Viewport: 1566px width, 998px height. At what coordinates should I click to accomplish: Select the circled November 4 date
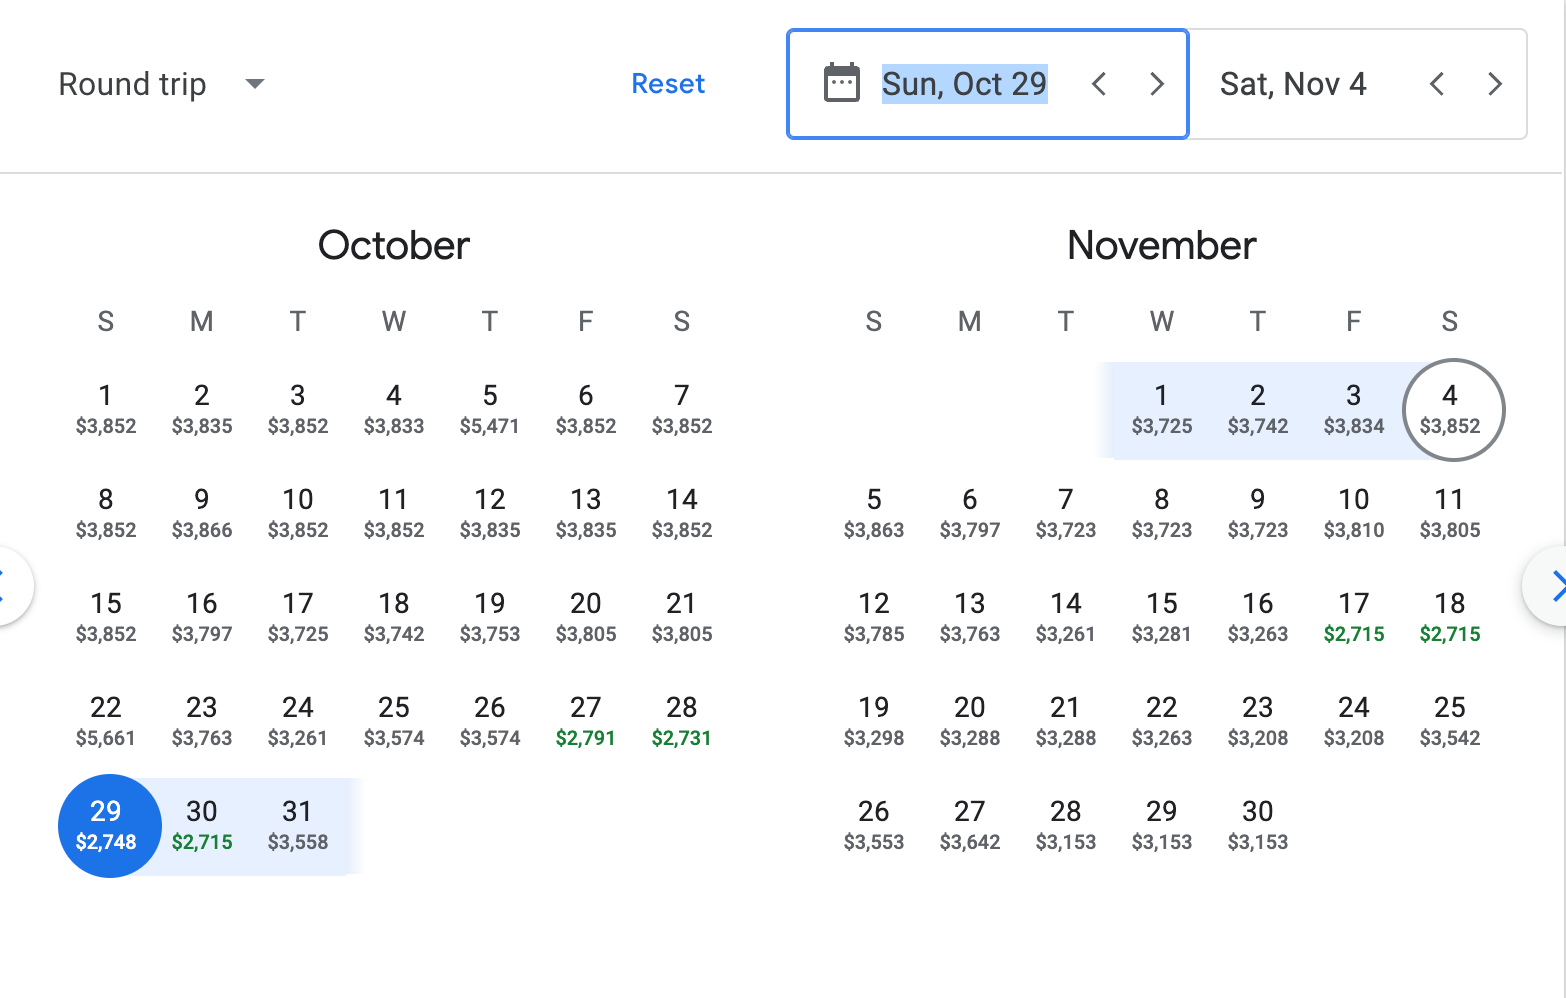pyautogui.click(x=1452, y=409)
